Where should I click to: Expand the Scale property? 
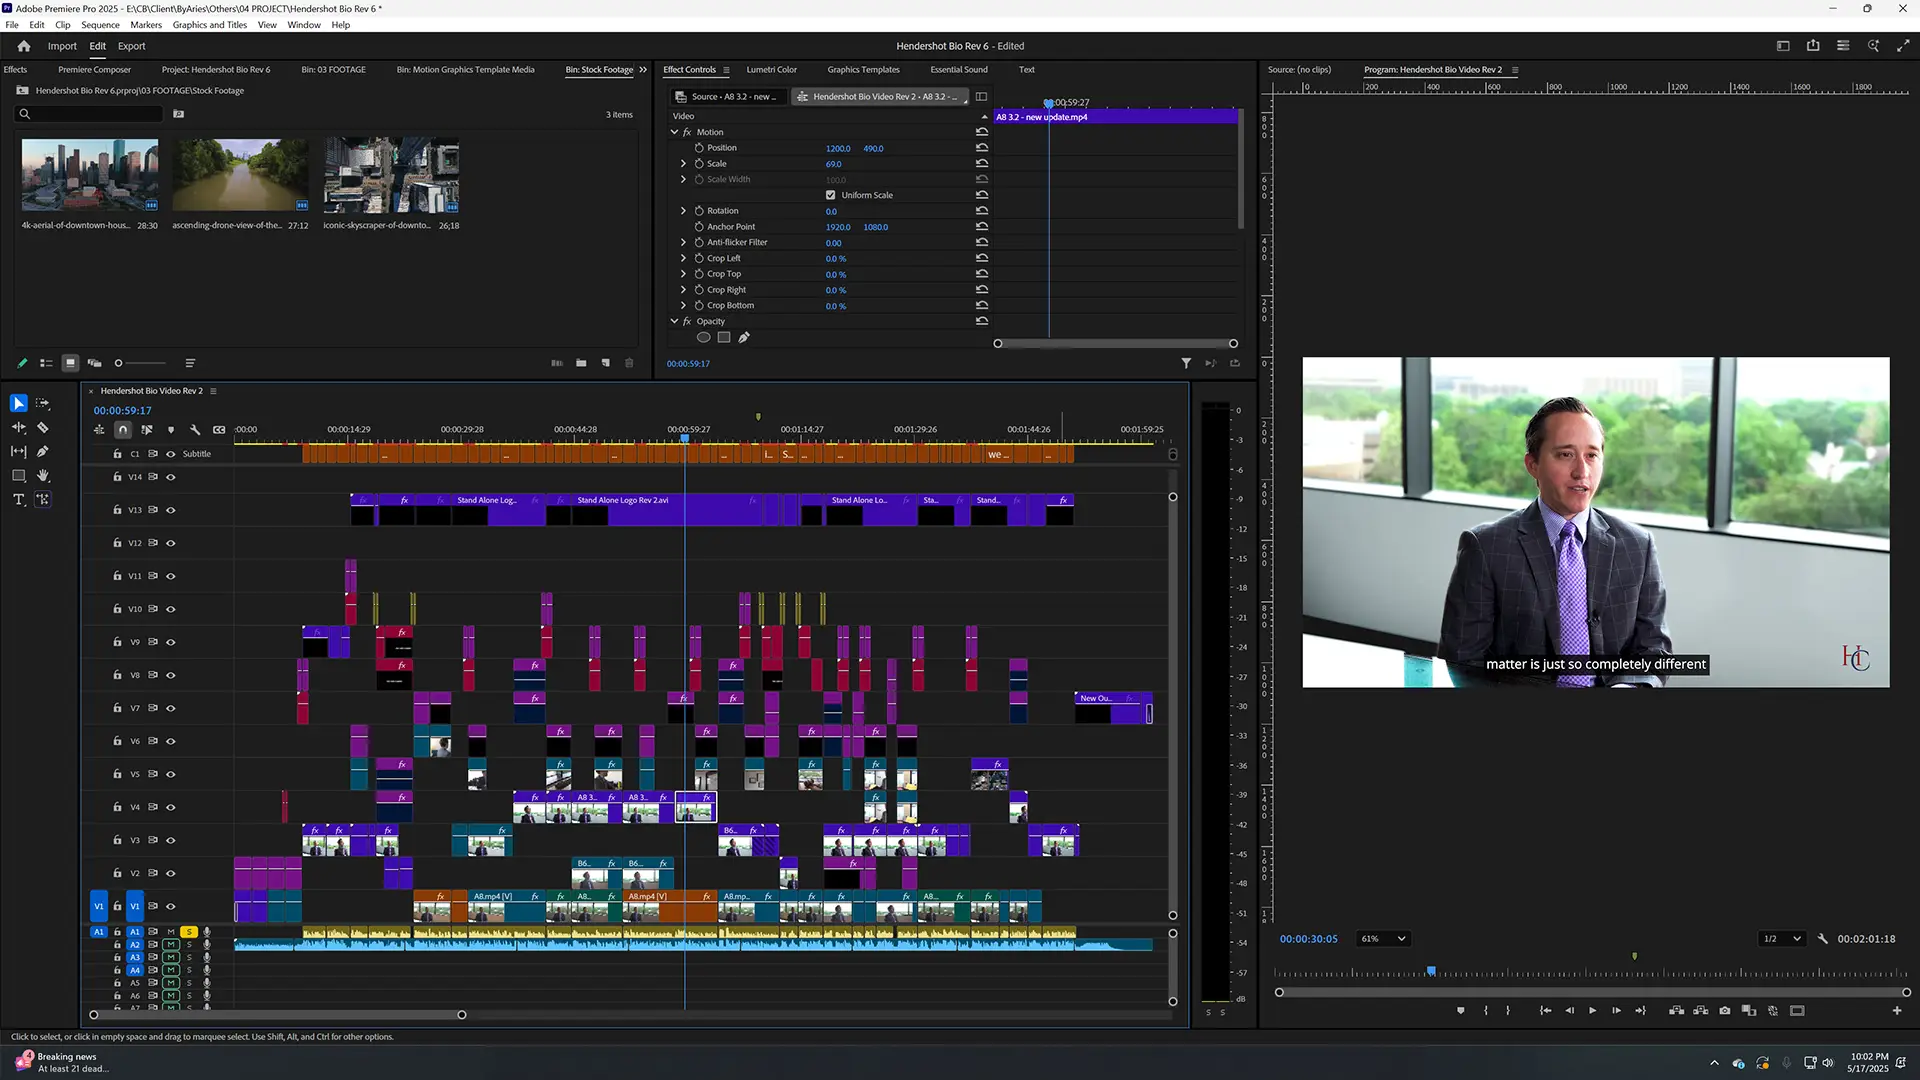click(x=684, y=164)
